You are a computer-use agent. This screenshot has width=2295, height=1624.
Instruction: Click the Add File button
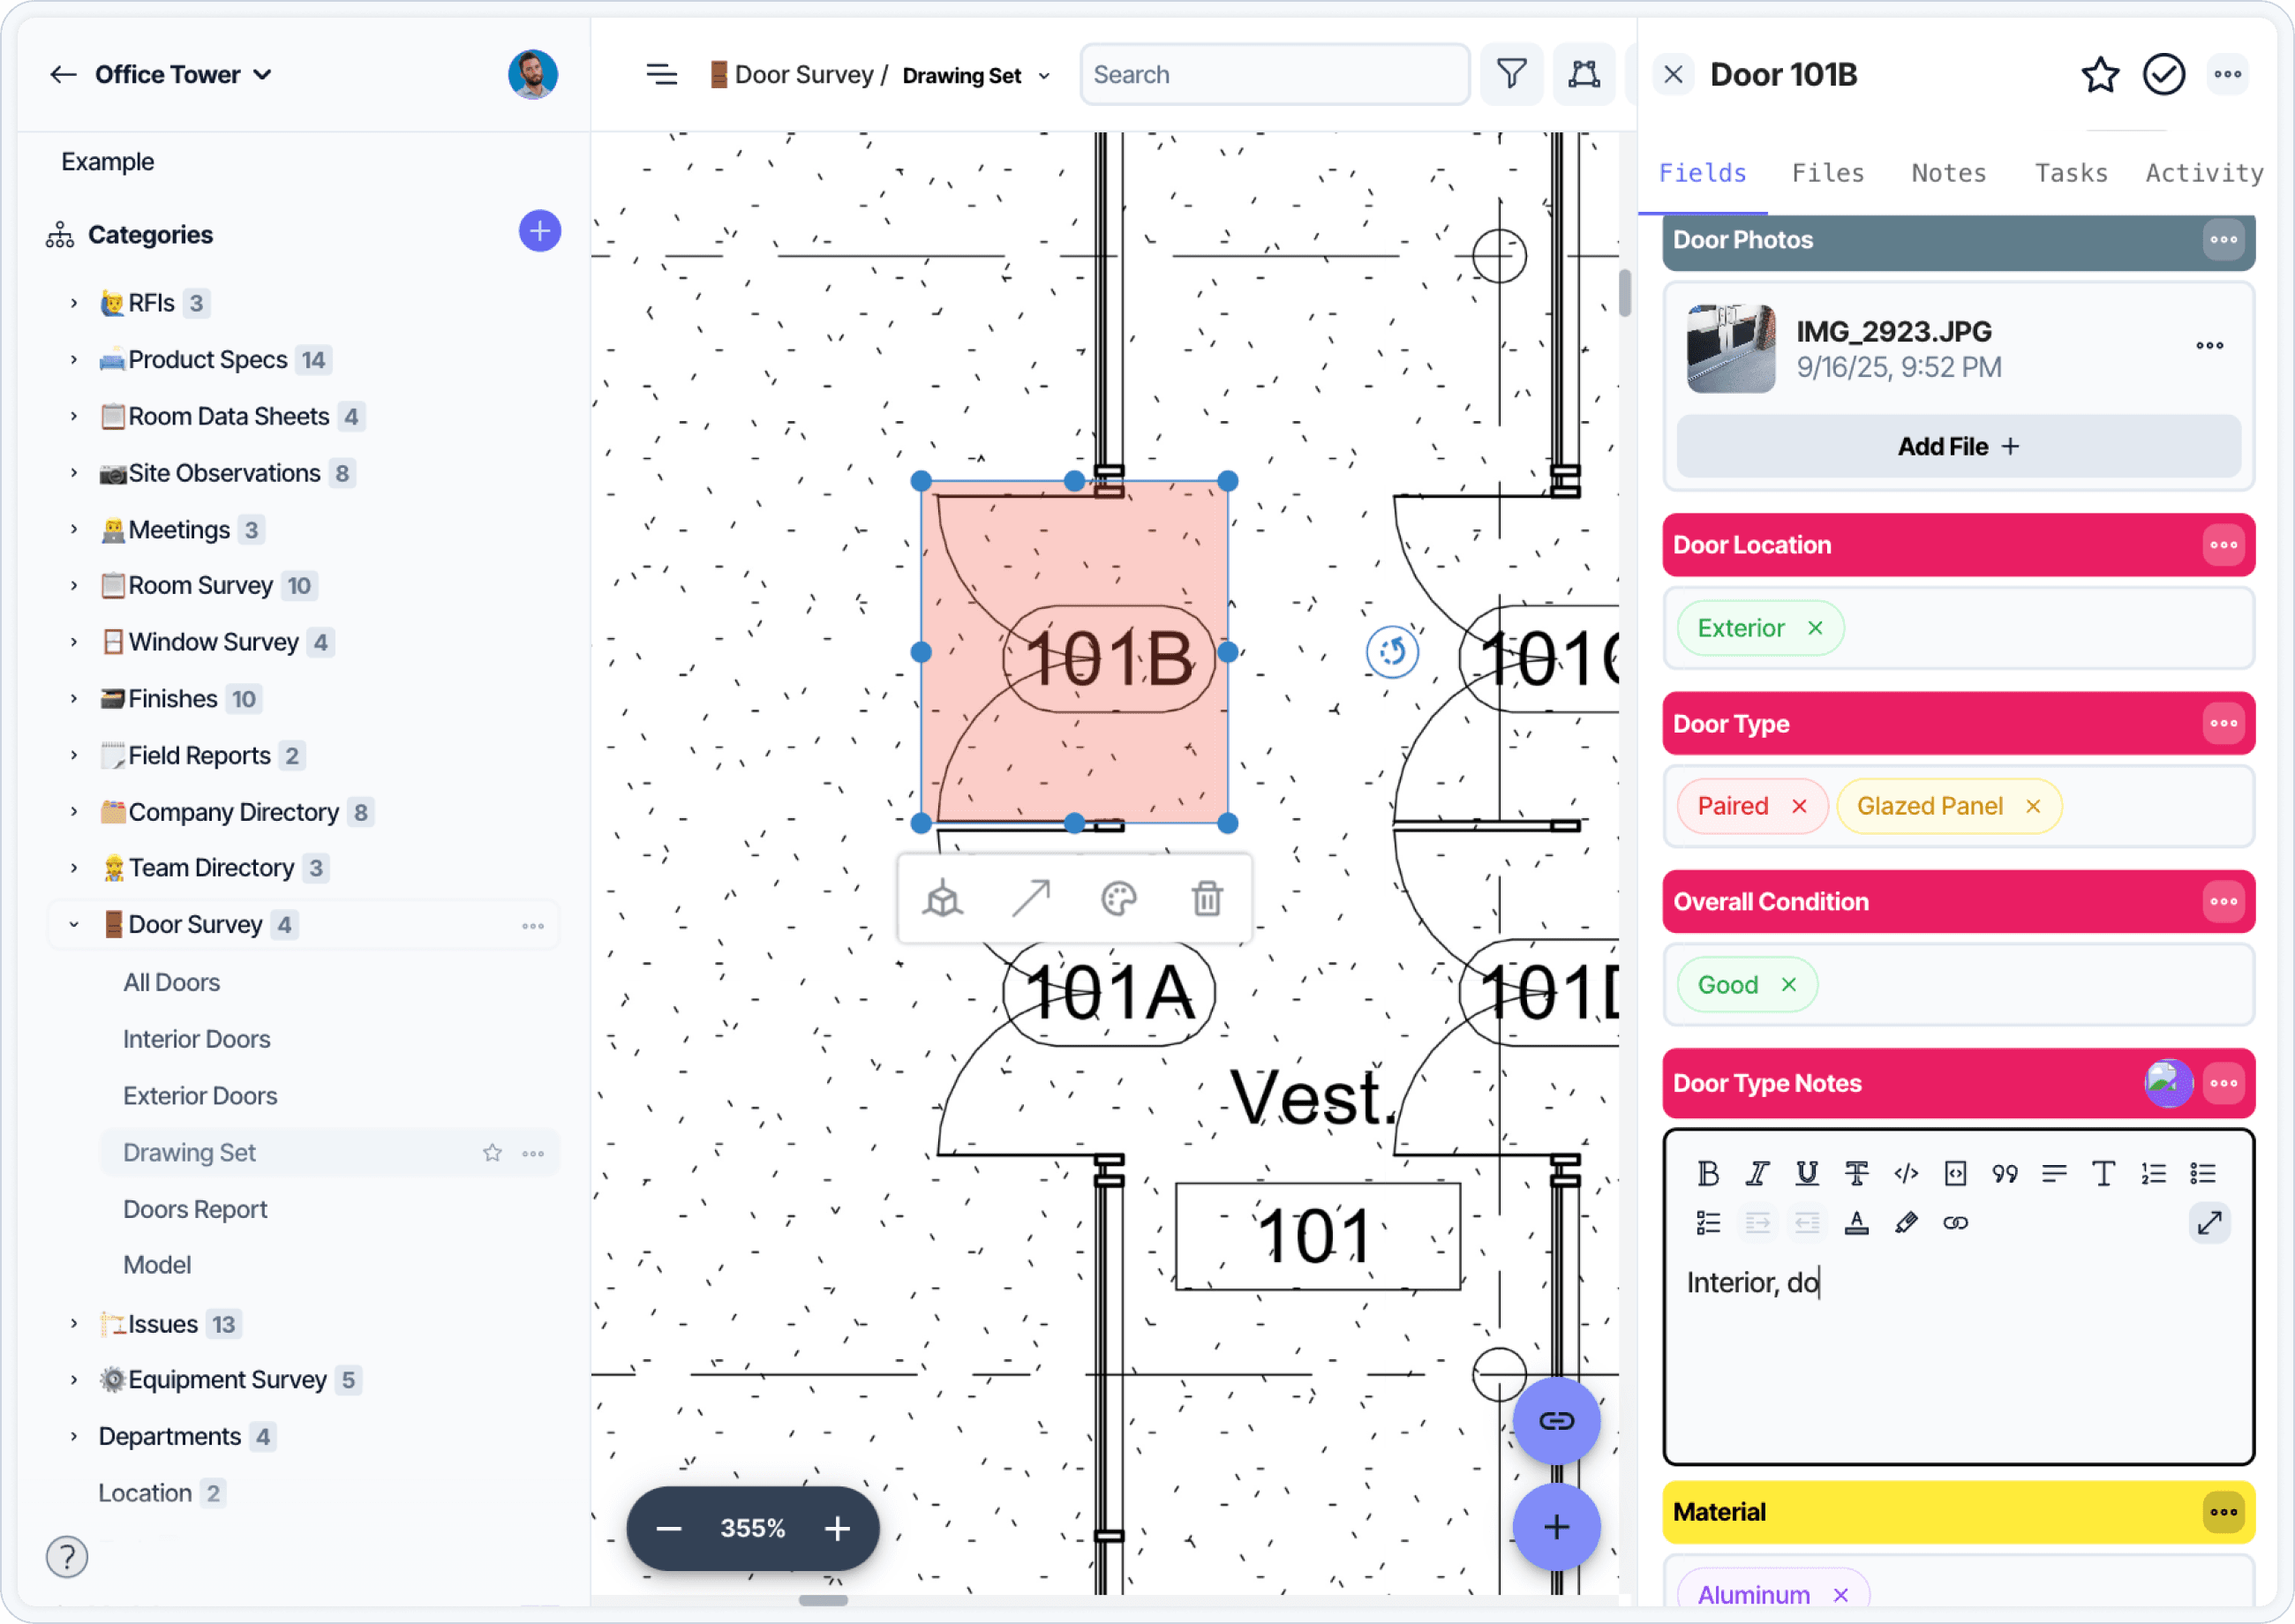click(1957, 447)
